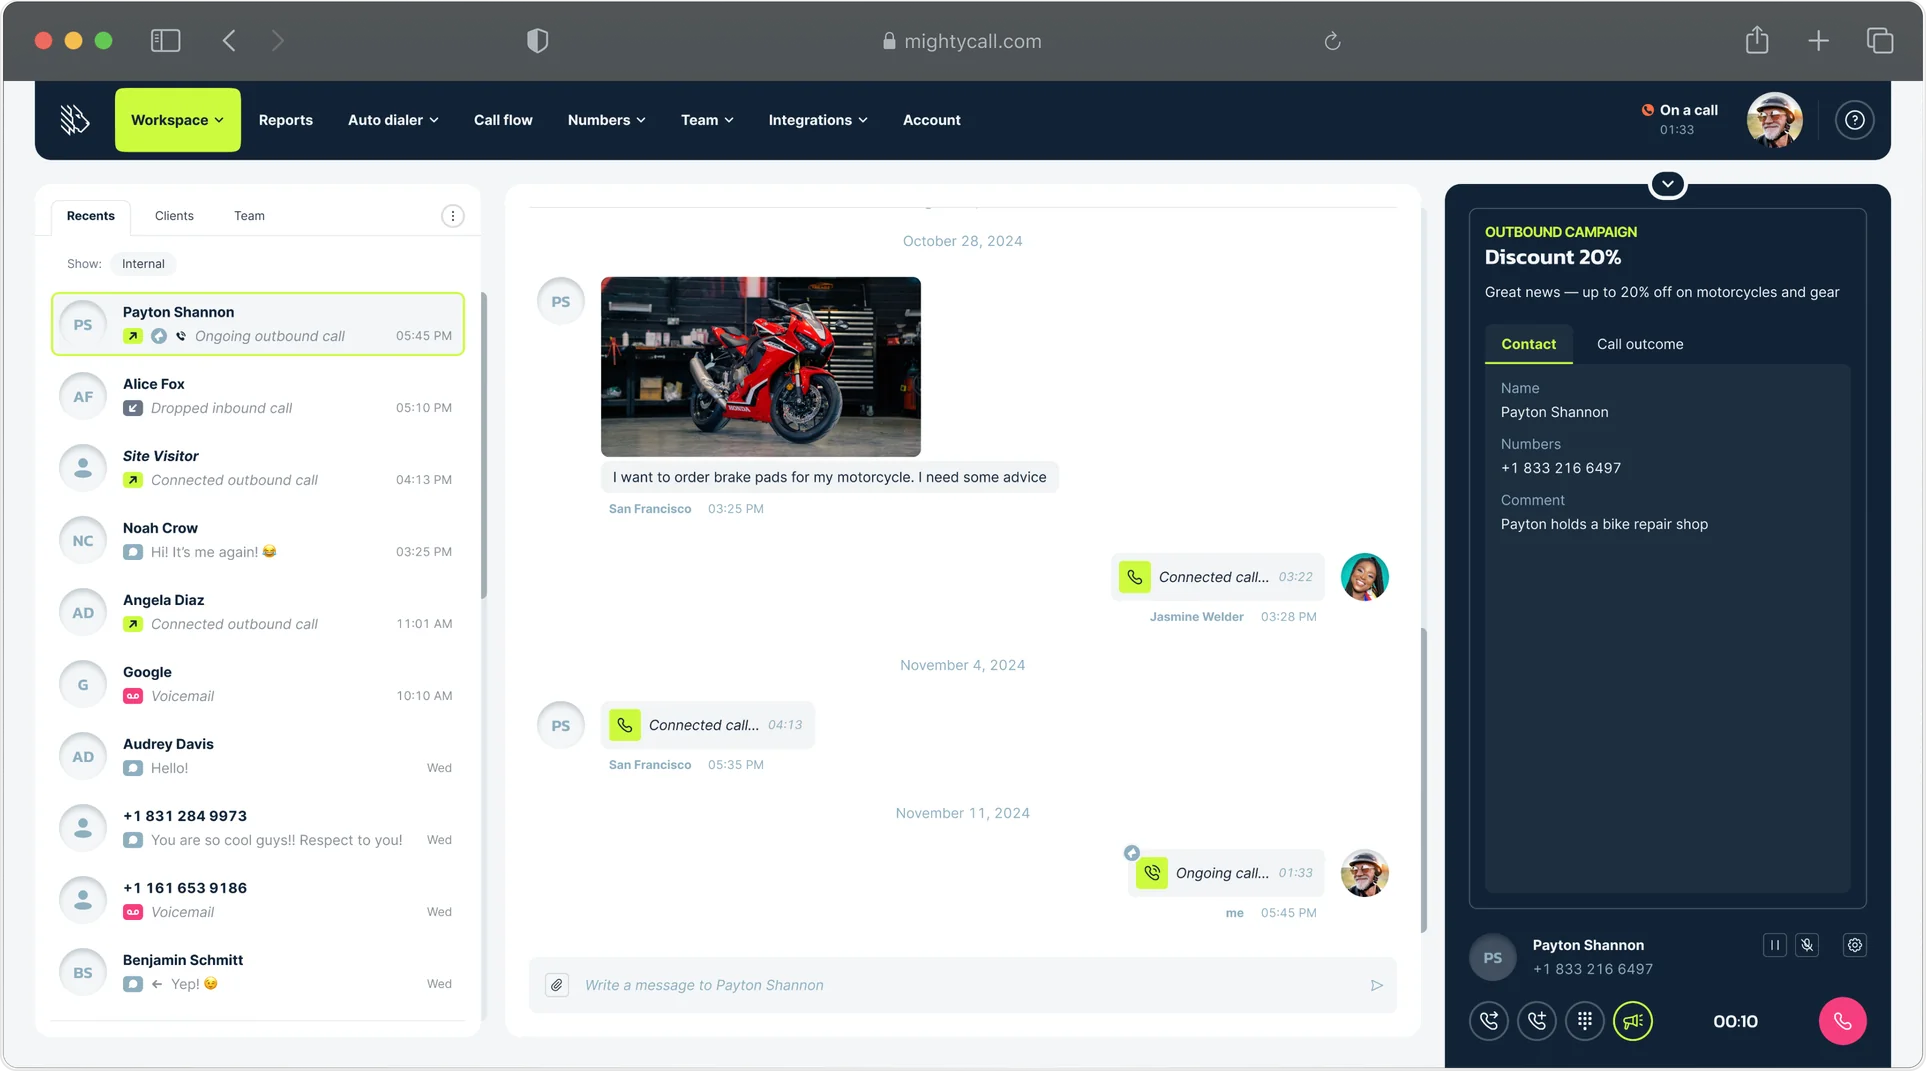The image size is (1926, 1071).
Task: Open the help question mark icon
Action: coord(1854,120)
